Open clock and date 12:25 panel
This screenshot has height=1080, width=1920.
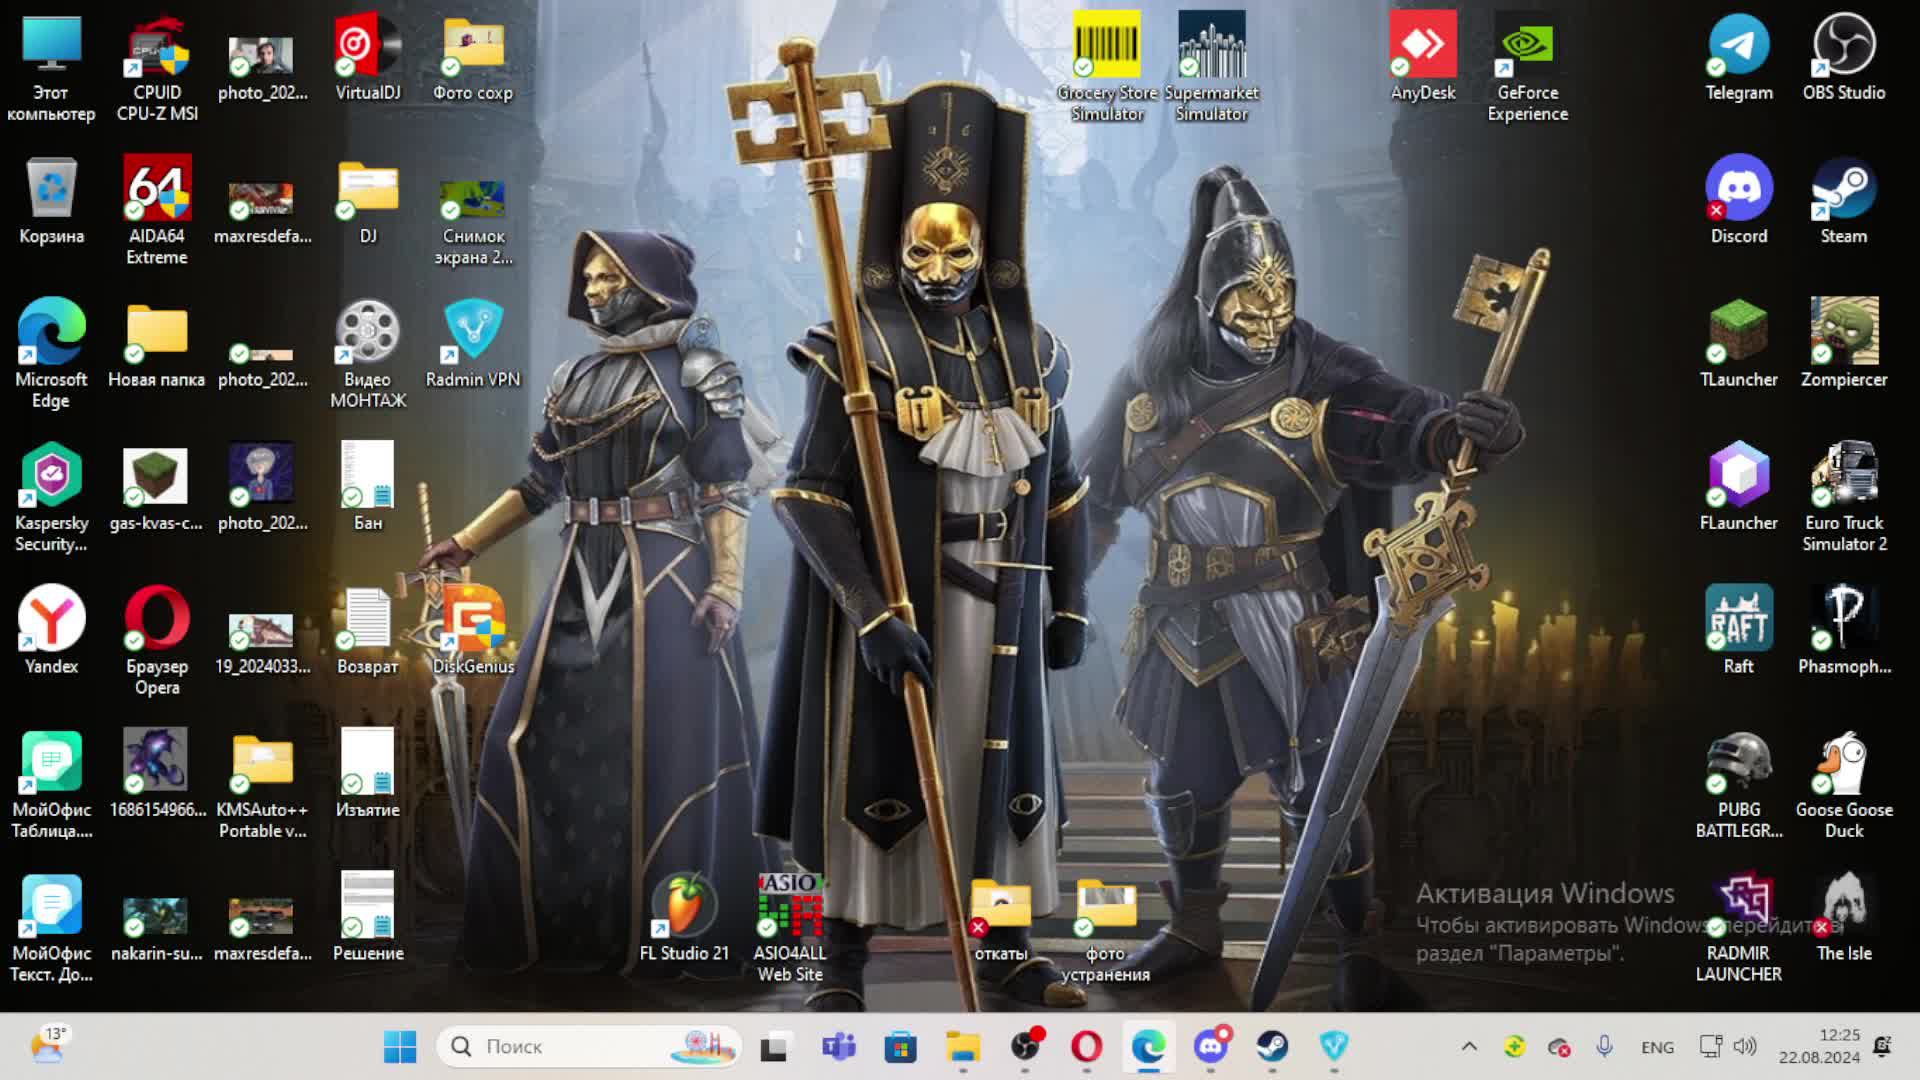[x=1818, y=1047]
